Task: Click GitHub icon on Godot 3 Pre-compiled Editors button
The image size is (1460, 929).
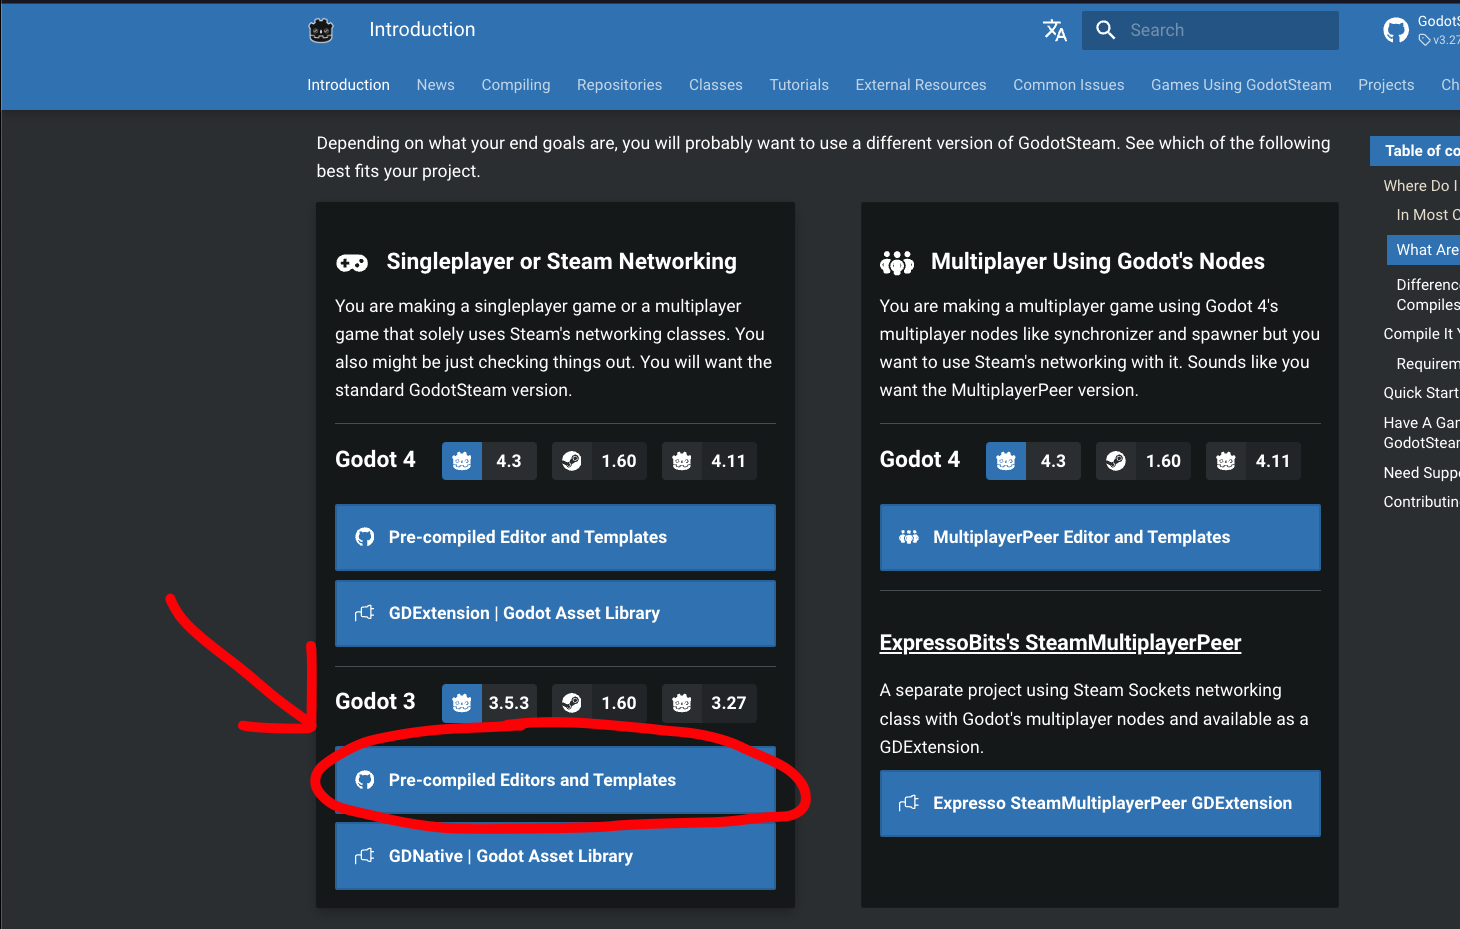Action: pyautogui.click(x=365, y=780)
